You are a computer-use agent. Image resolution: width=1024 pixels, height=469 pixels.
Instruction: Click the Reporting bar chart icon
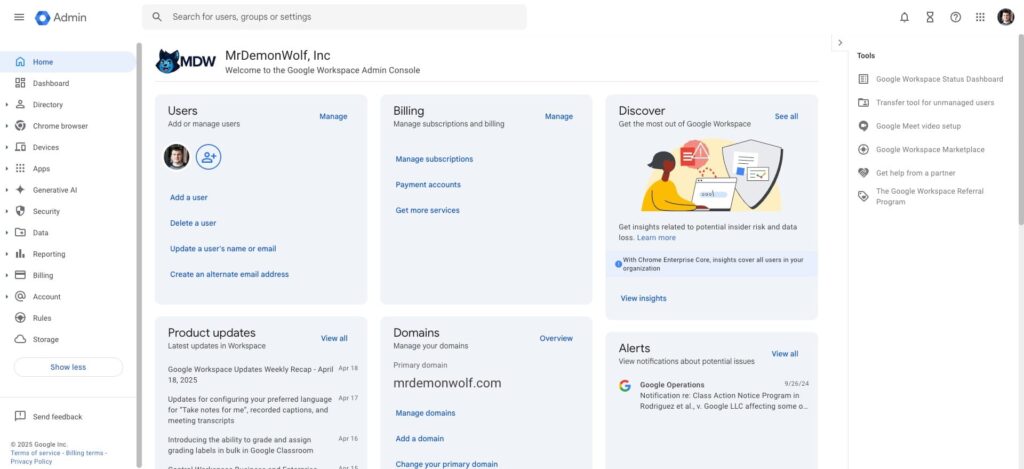[x=20, y=254]
